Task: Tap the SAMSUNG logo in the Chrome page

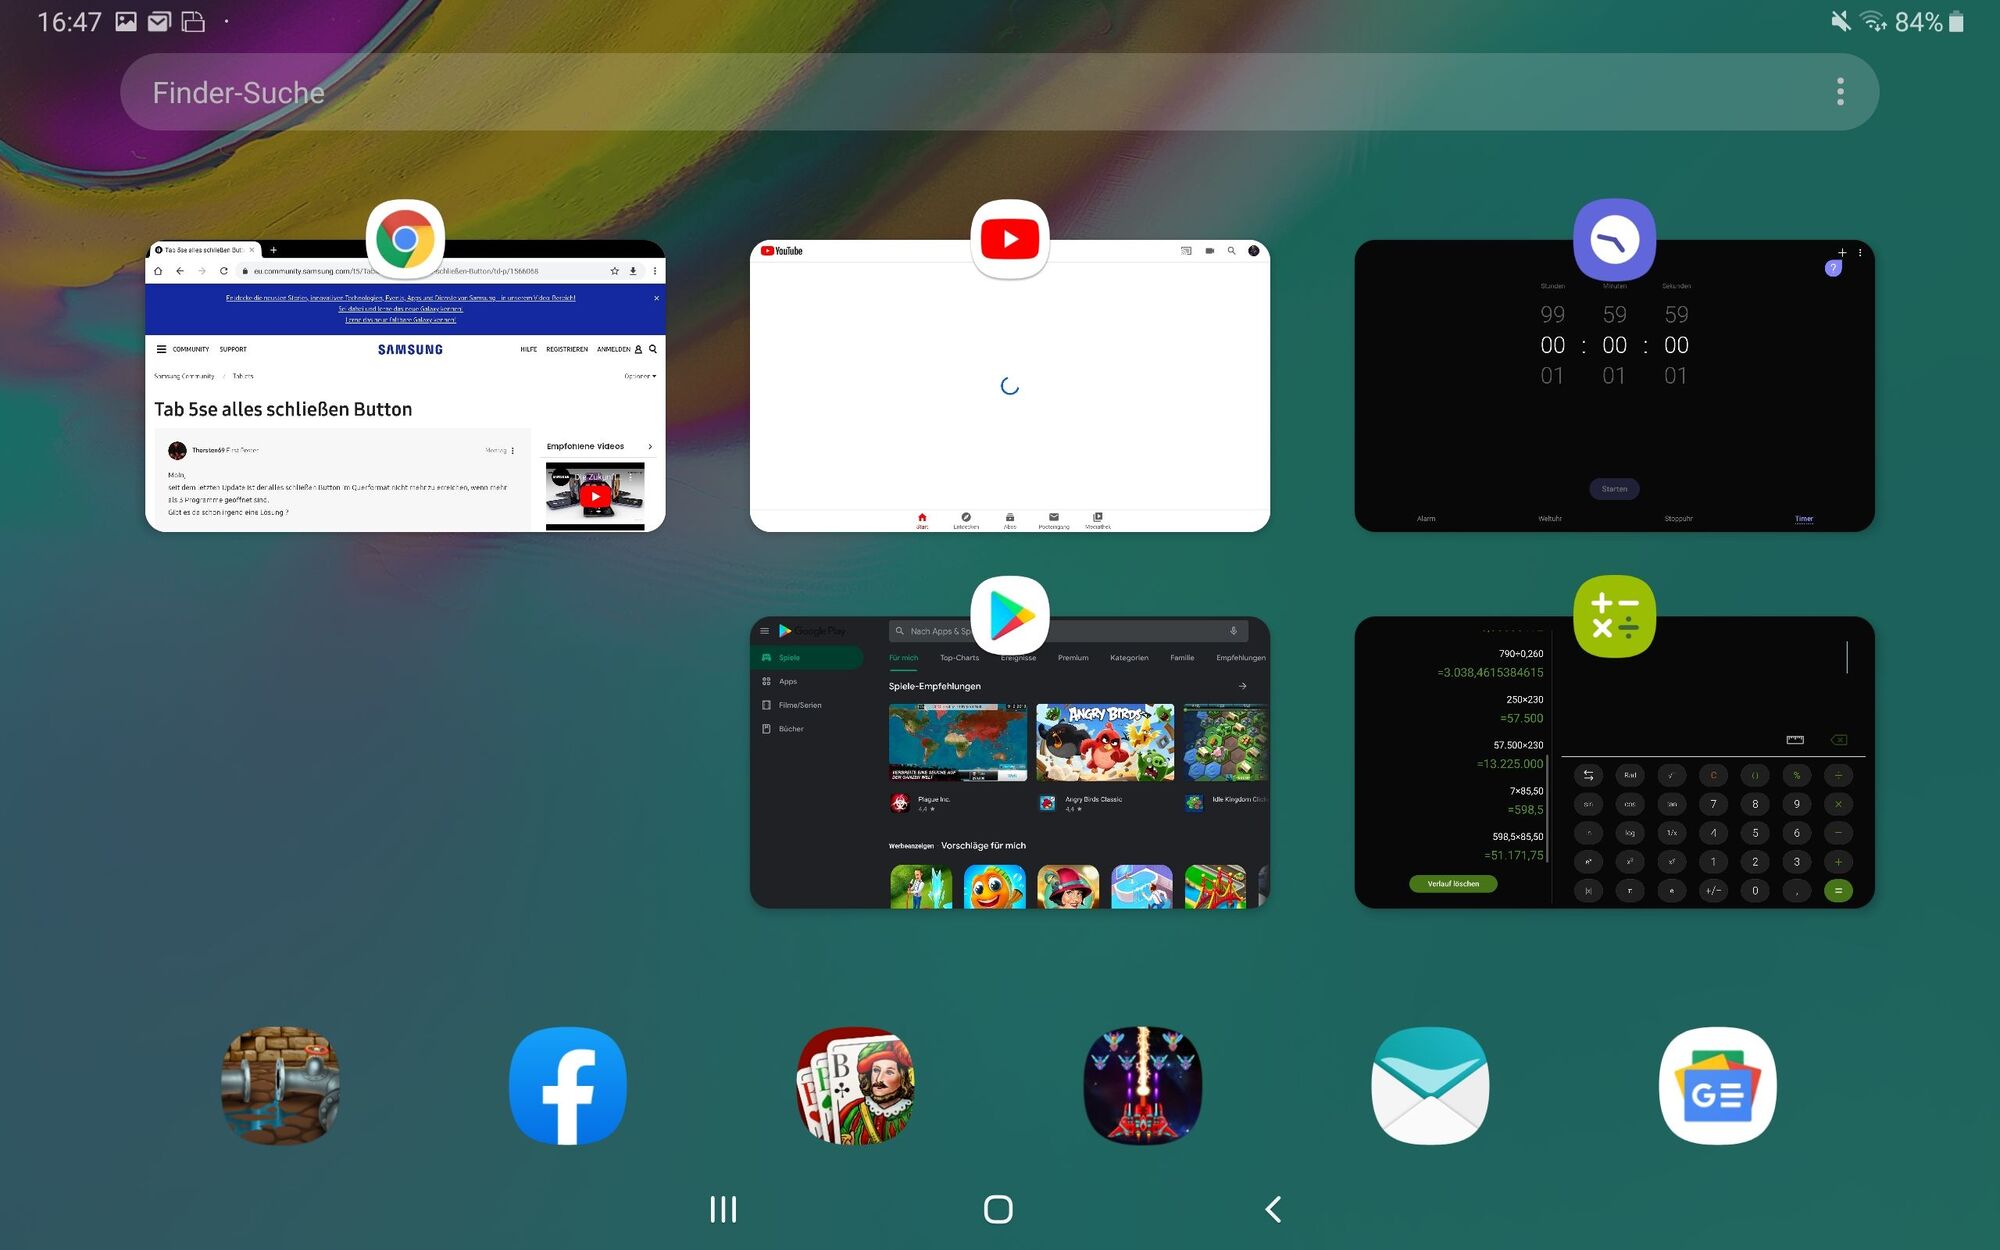Action: click(410, 349)
